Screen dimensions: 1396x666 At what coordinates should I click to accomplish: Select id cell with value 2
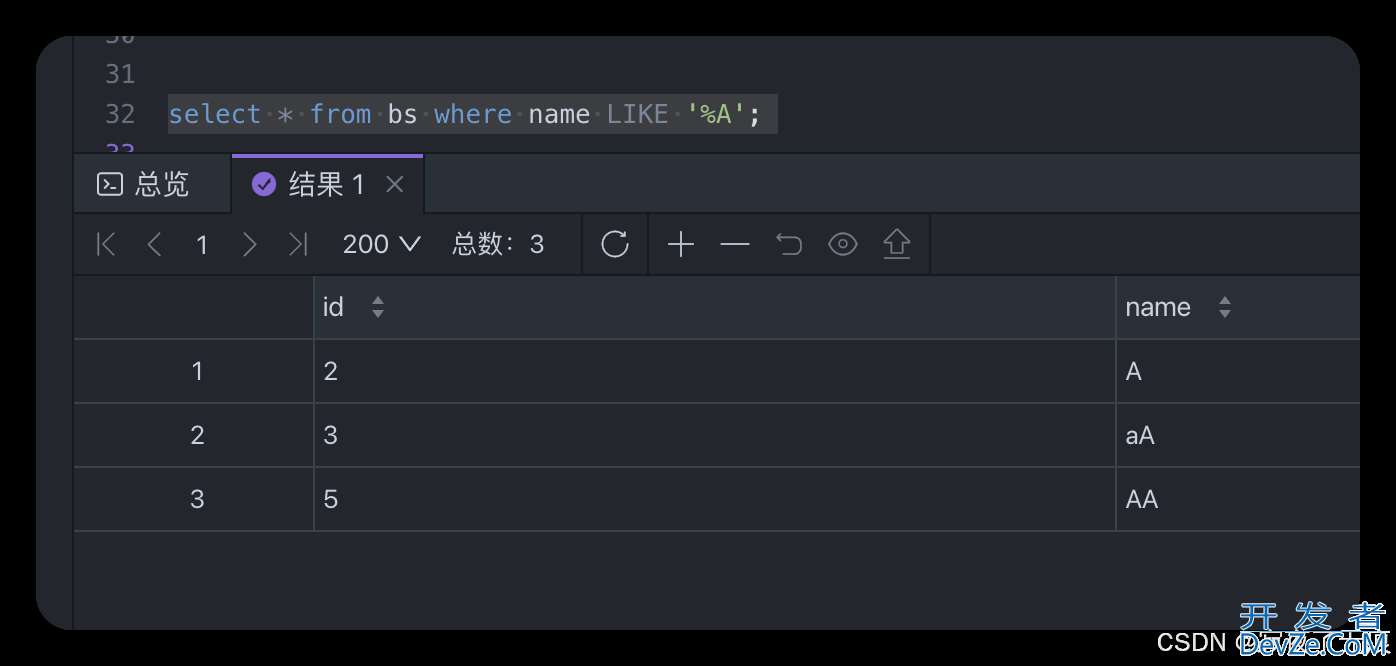(715, 371)
